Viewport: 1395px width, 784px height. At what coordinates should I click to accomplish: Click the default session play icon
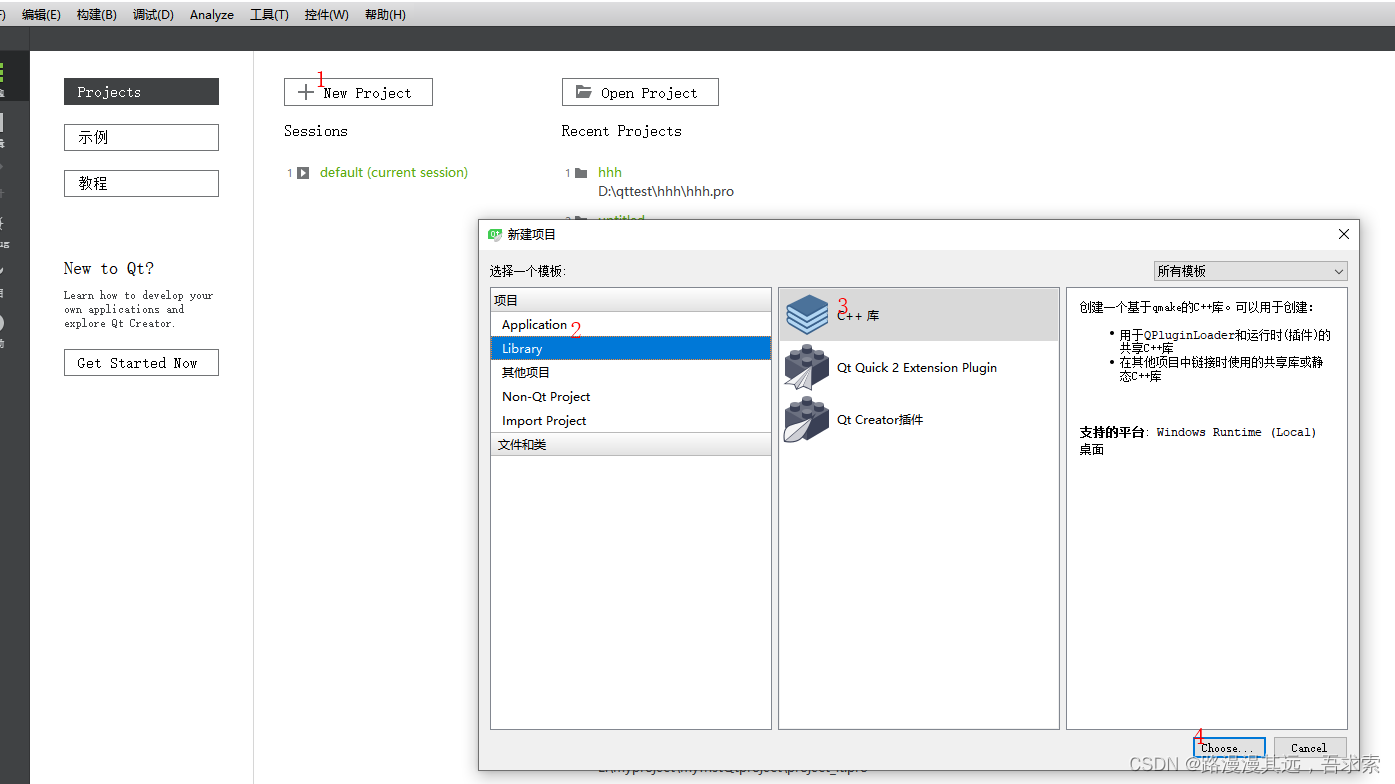click(303, 173)
